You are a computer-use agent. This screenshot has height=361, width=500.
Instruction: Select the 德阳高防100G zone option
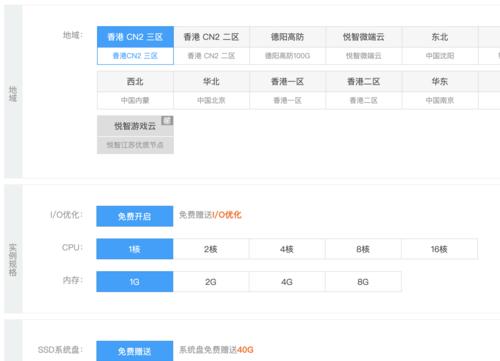coord(287,56)
